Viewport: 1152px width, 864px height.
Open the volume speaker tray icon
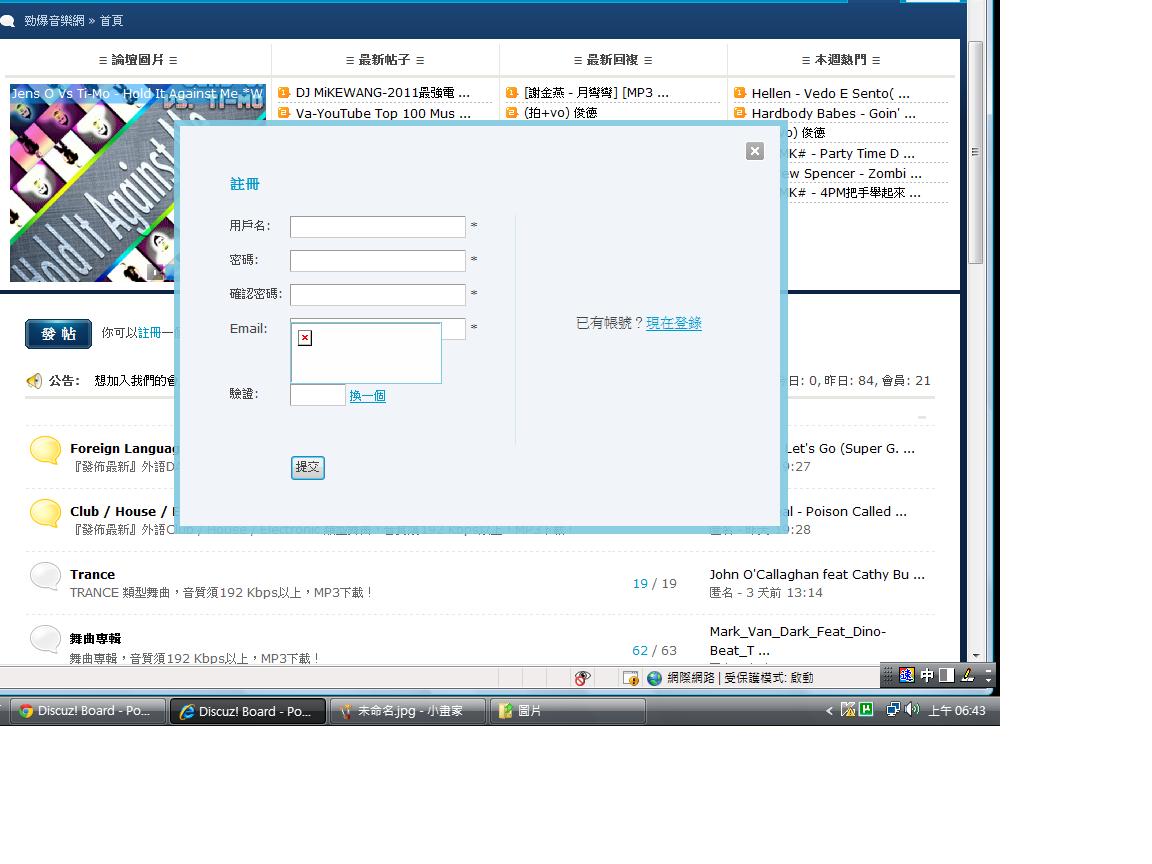911,710
